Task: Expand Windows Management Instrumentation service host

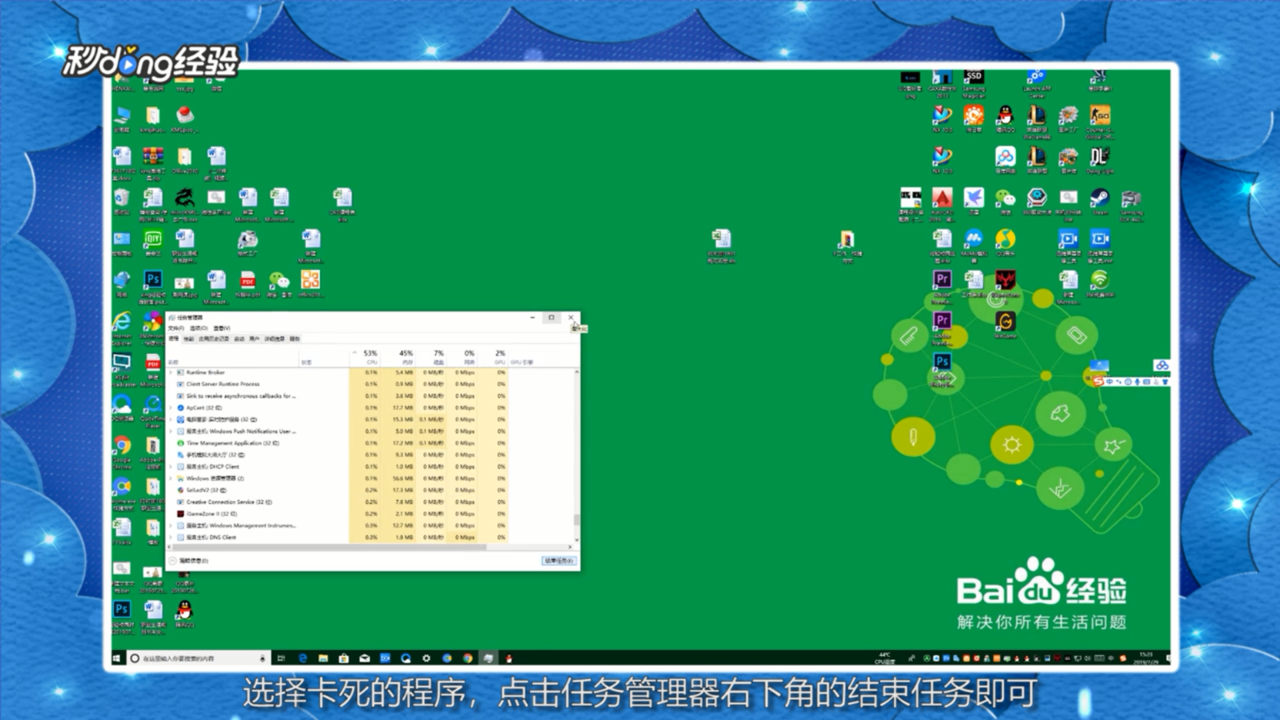Action: pyautogui.click(x=170, y=526)
